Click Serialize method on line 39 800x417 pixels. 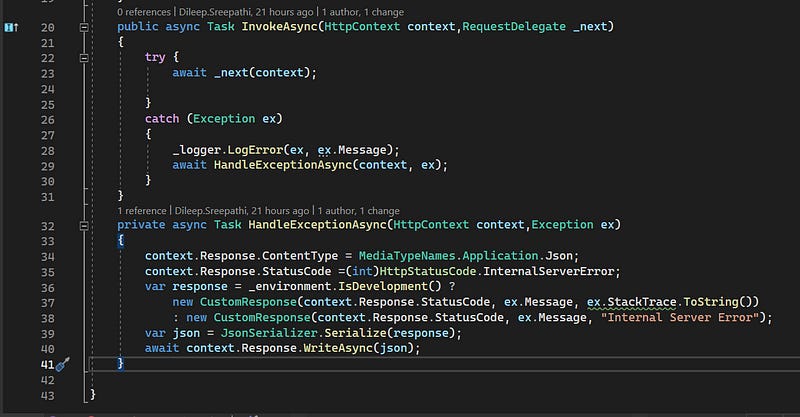tap(356, 333)
